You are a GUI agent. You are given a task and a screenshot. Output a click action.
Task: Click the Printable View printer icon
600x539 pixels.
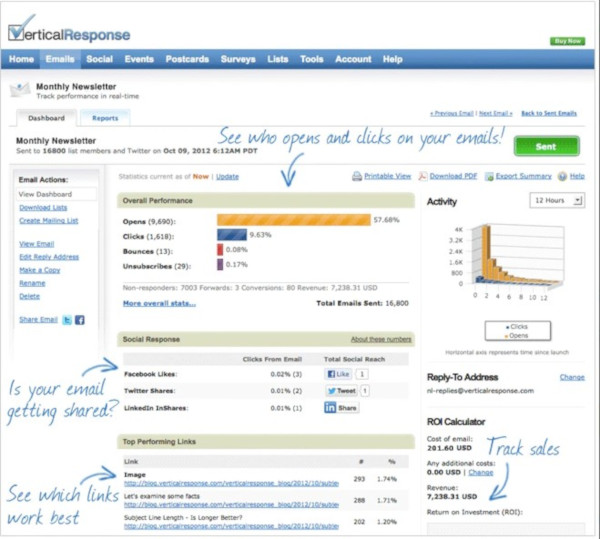click(357, 176)
